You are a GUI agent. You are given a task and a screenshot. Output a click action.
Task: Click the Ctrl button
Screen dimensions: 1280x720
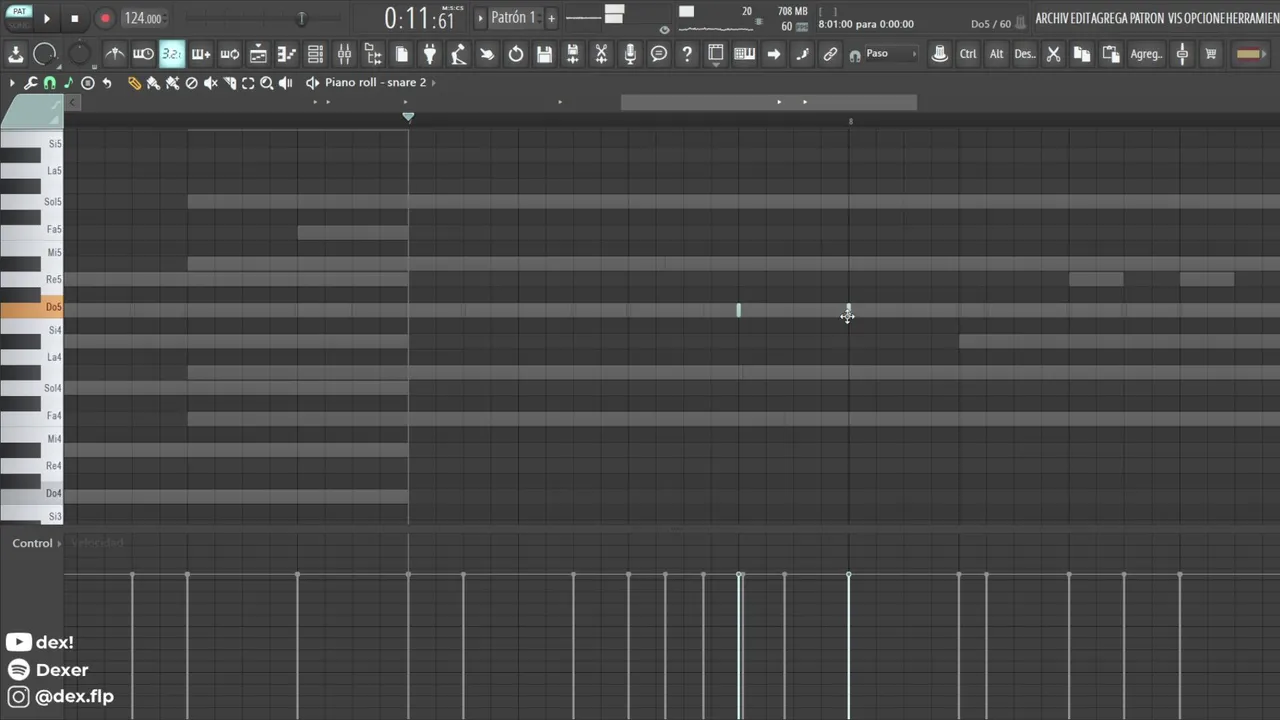[968, 54]
